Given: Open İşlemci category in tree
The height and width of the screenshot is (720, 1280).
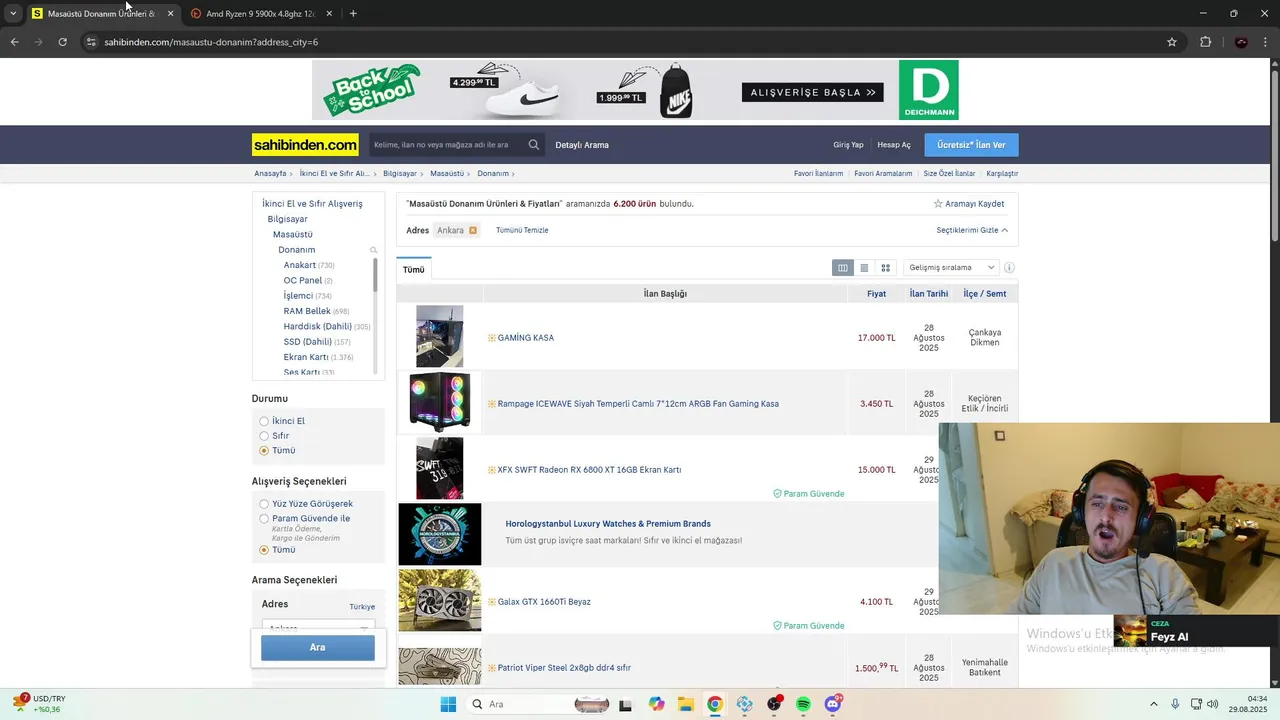Looking at the screenshot, I should point(298,296).
